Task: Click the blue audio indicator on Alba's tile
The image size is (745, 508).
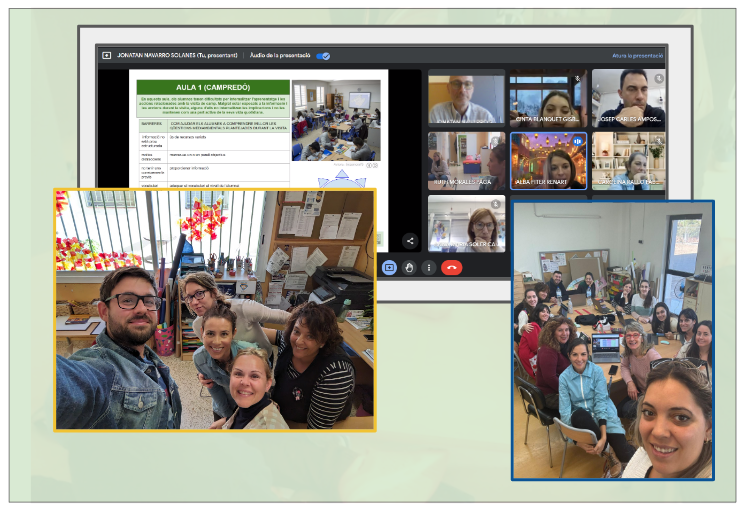Action: pos(577,141)
